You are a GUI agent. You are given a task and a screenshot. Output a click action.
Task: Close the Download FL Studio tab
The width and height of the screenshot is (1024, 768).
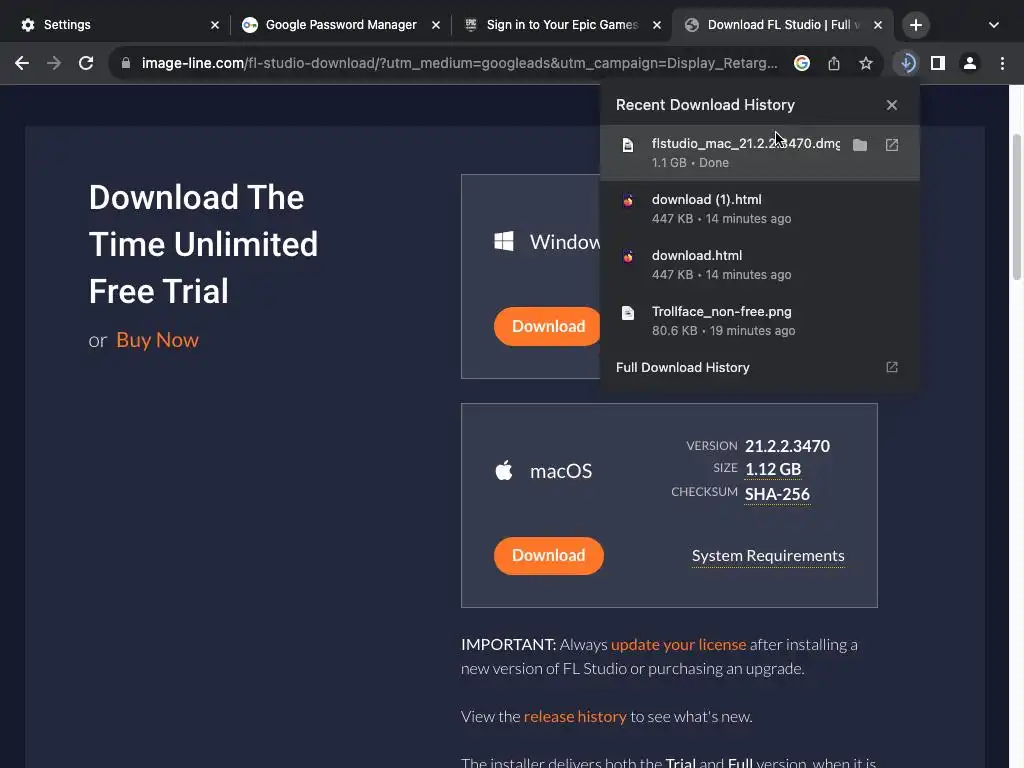click(x=878, y=25)
